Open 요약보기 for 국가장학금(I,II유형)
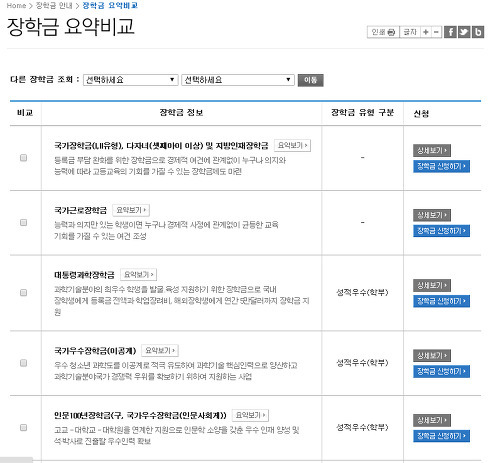 click(x=292, y=145)
